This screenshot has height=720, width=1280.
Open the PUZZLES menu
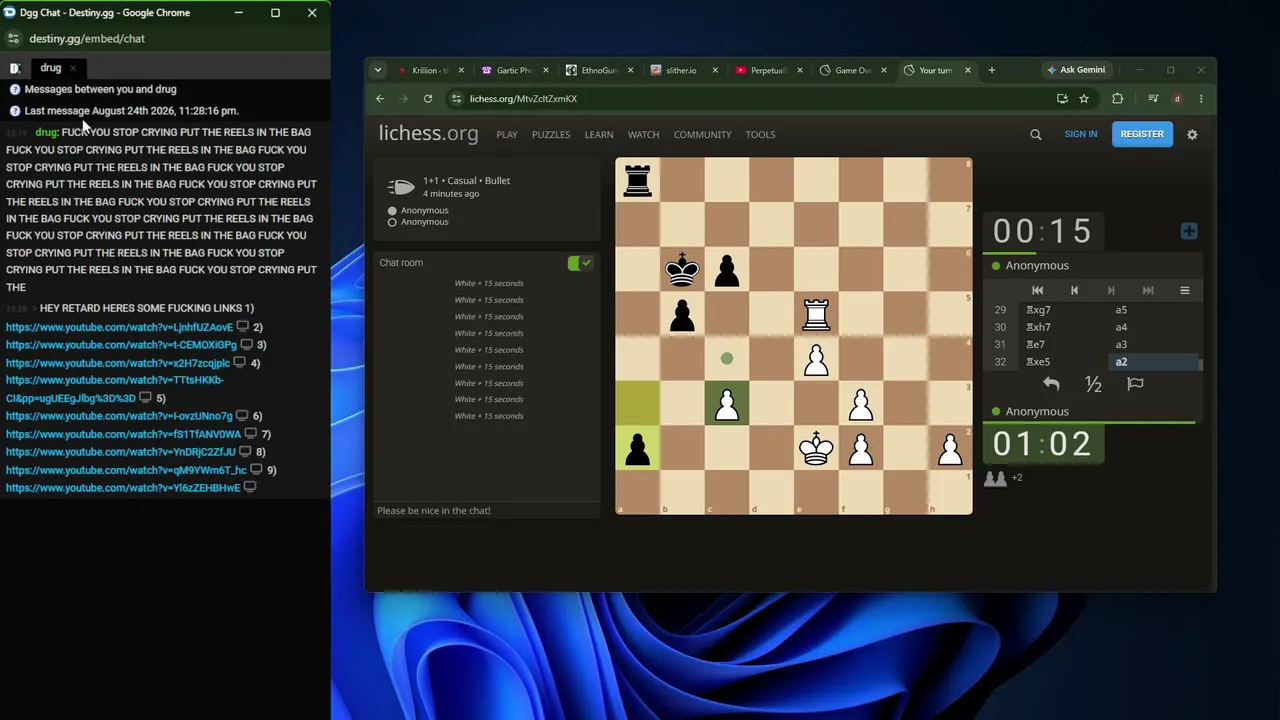tap(551, 134)
